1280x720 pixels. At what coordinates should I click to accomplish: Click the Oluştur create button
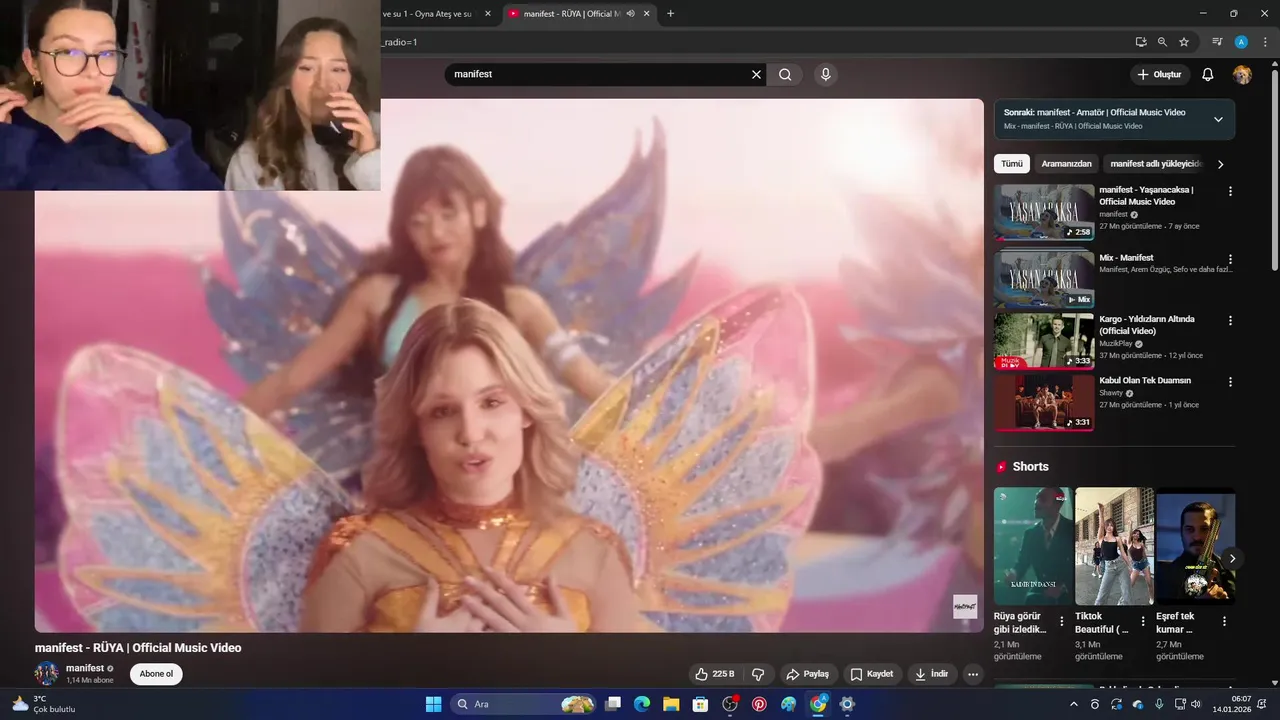coord(1160,74)
